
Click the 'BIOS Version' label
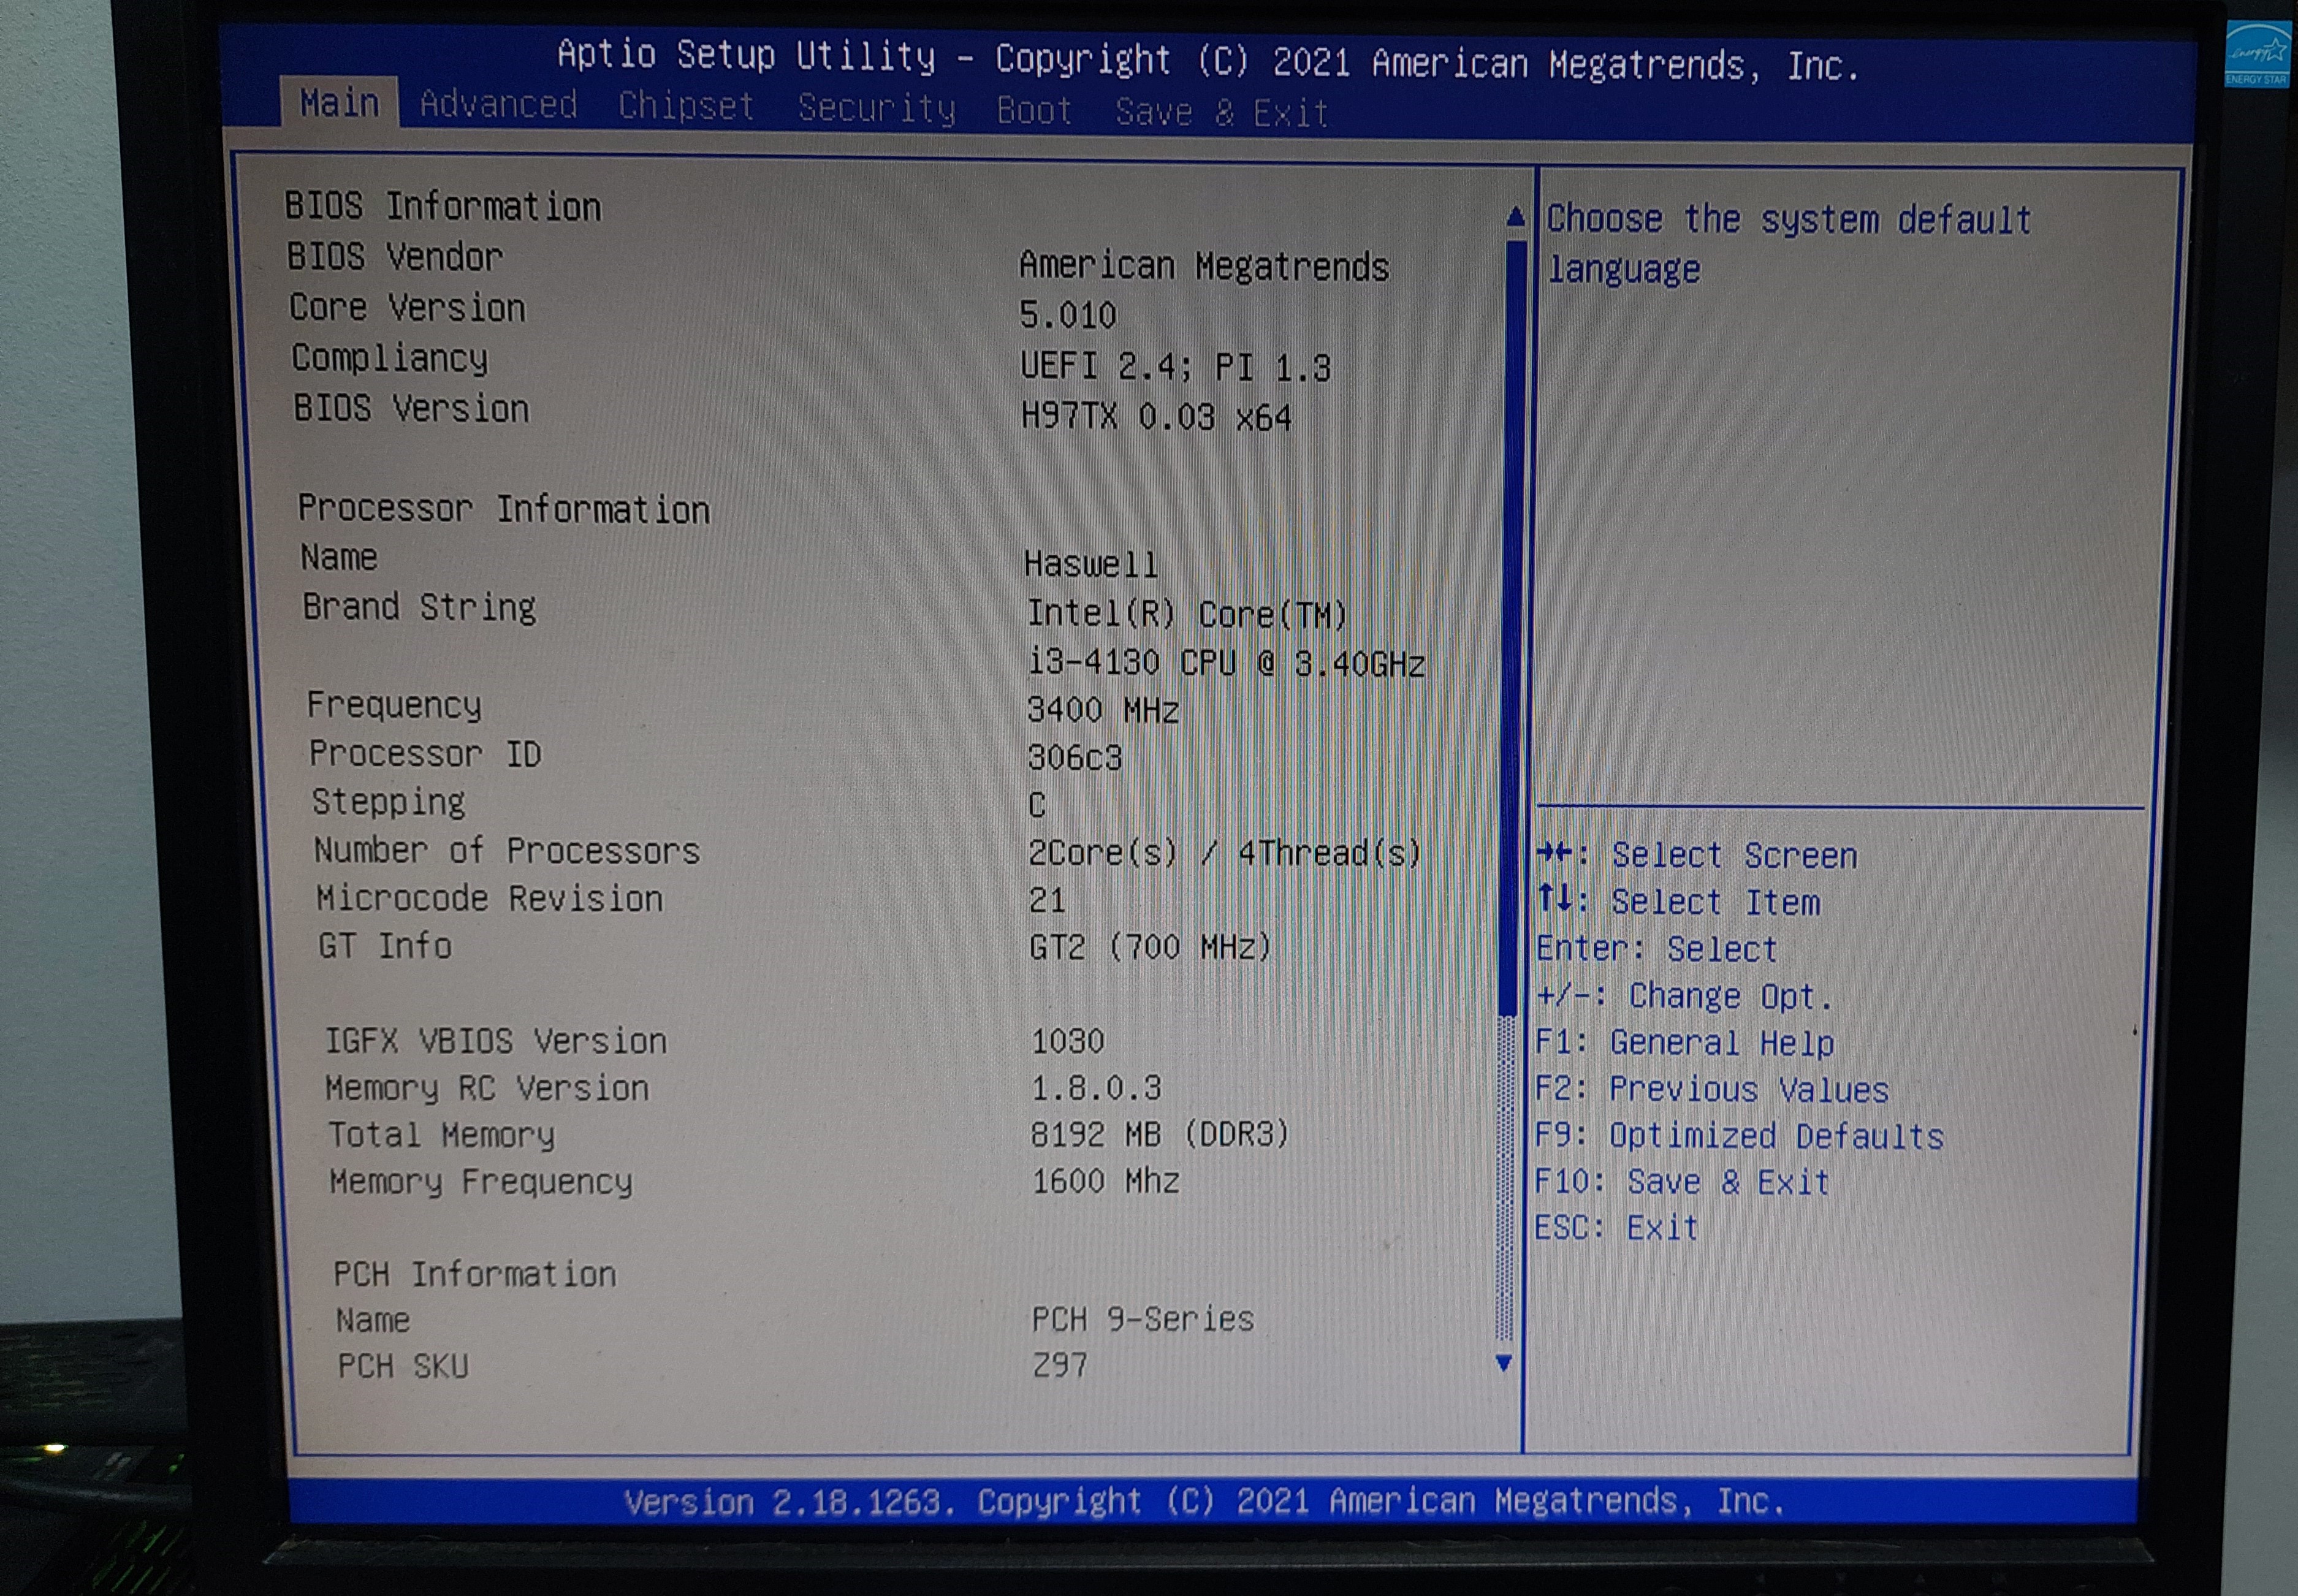[411, 408]
